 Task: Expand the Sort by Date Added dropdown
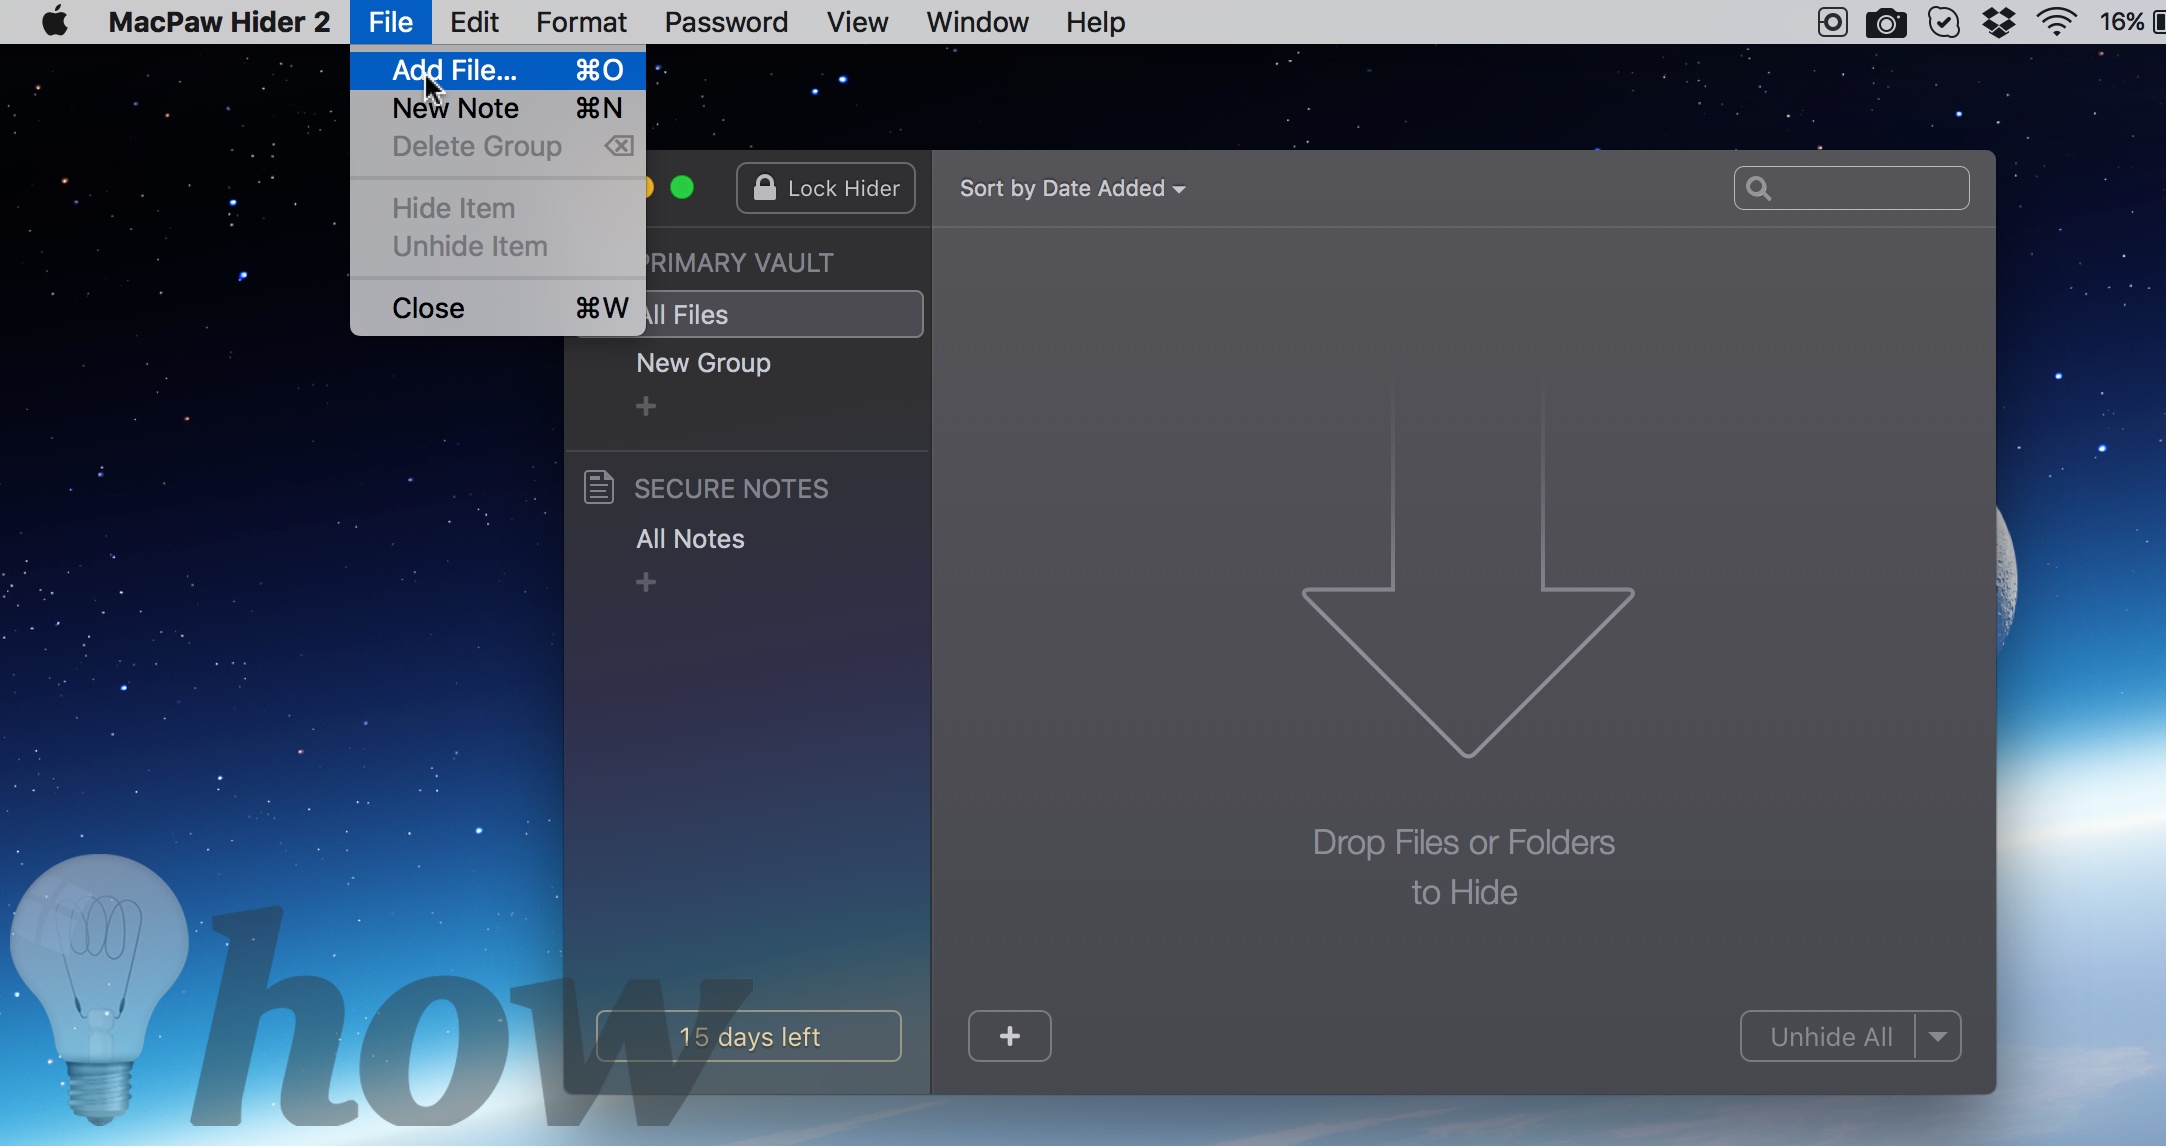(1074, 188)
